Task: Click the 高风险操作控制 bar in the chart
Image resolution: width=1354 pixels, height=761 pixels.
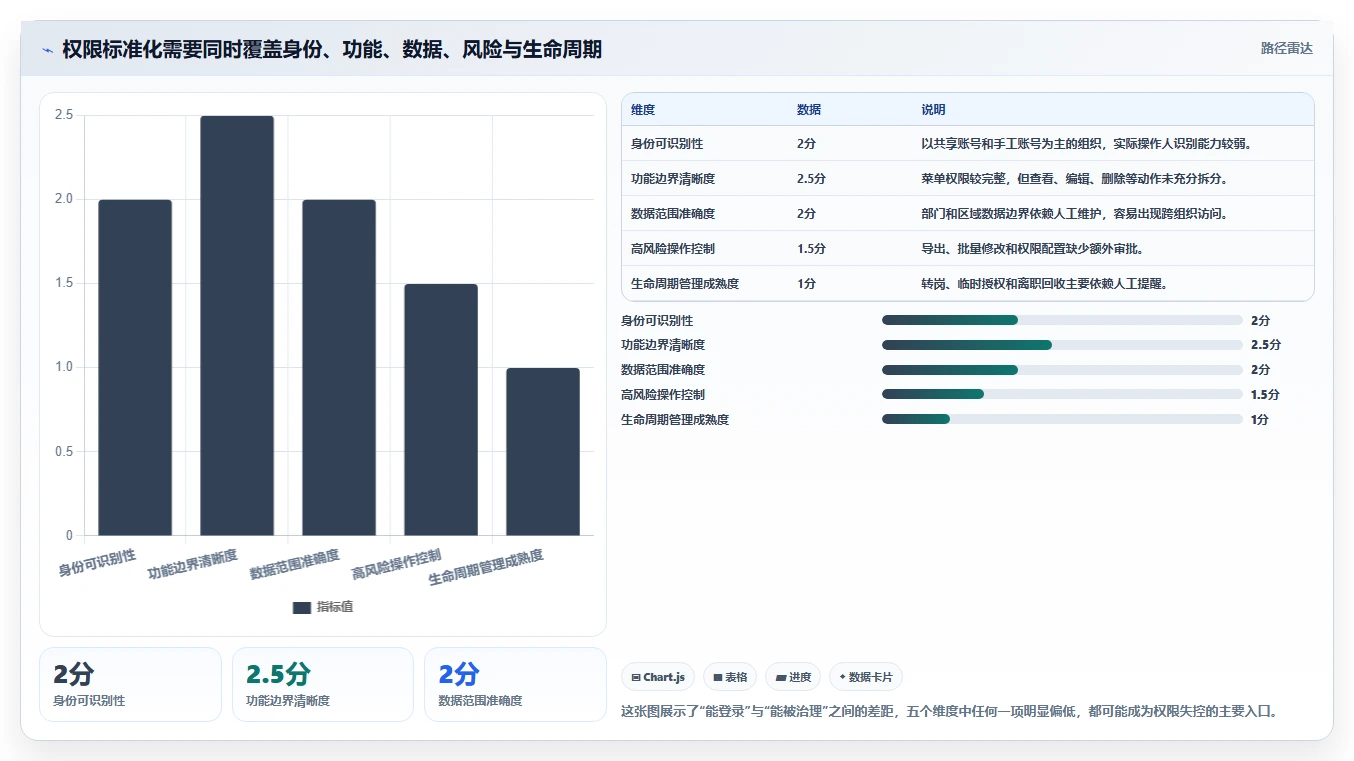Action: [x=441, y=409]
